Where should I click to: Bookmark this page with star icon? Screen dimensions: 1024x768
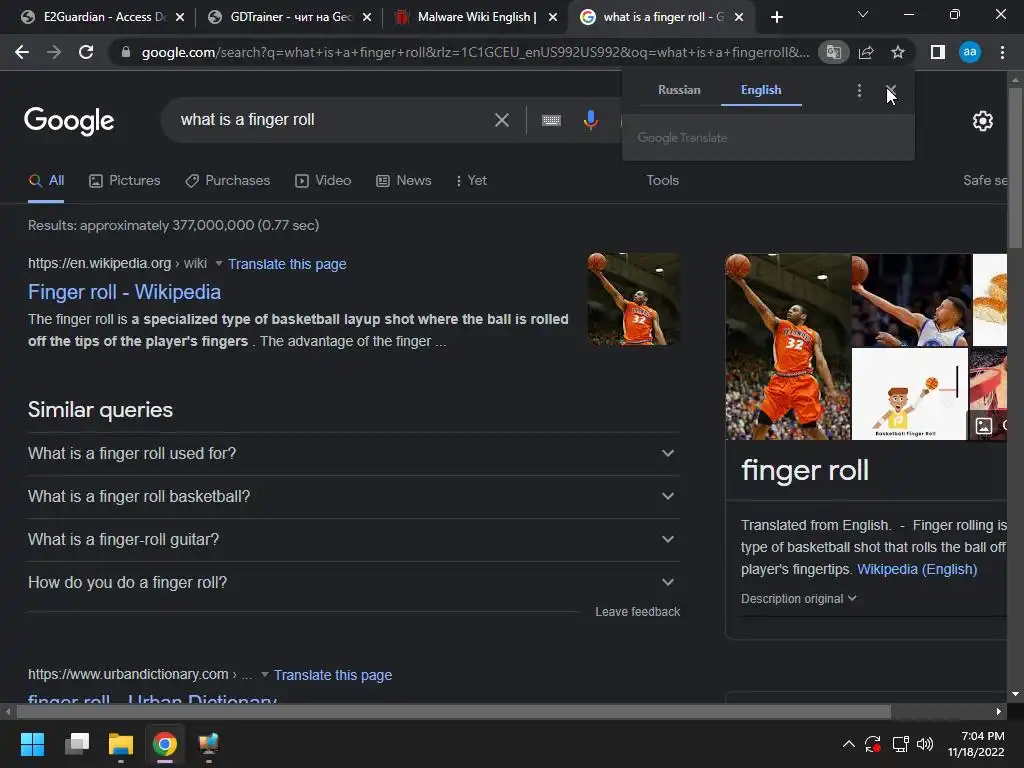point(898,52)
